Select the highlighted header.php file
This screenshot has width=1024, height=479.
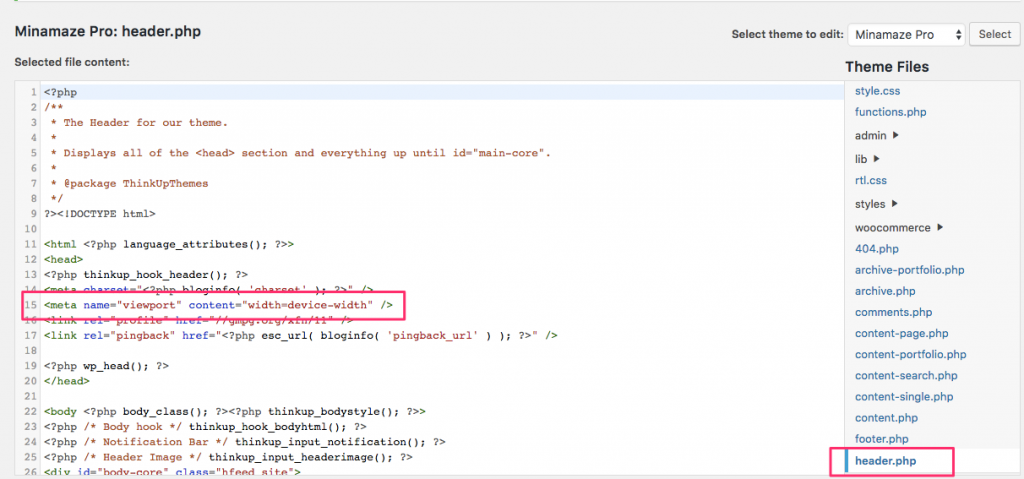coord(885,461)
